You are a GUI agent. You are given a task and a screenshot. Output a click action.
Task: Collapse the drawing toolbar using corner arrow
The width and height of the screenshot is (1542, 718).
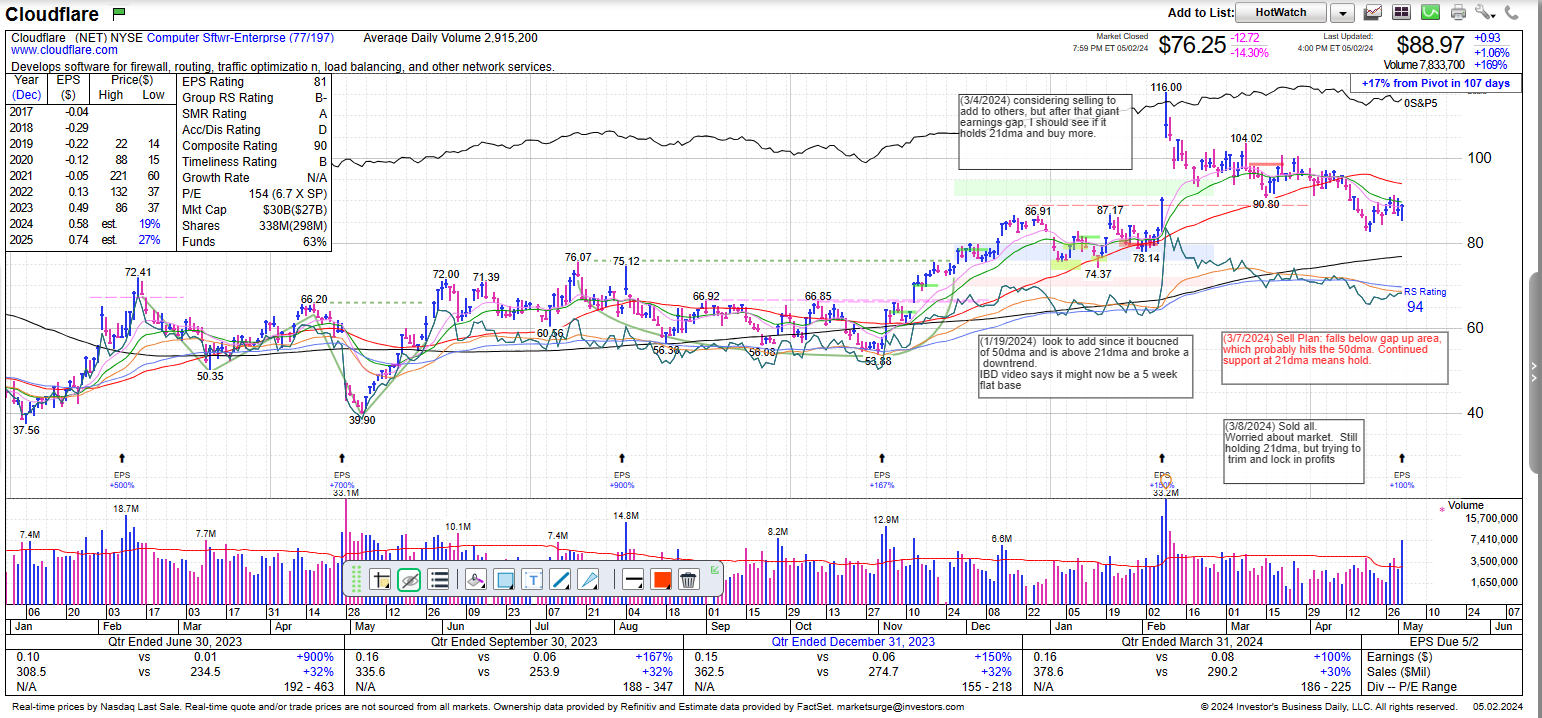pos(715,570)
